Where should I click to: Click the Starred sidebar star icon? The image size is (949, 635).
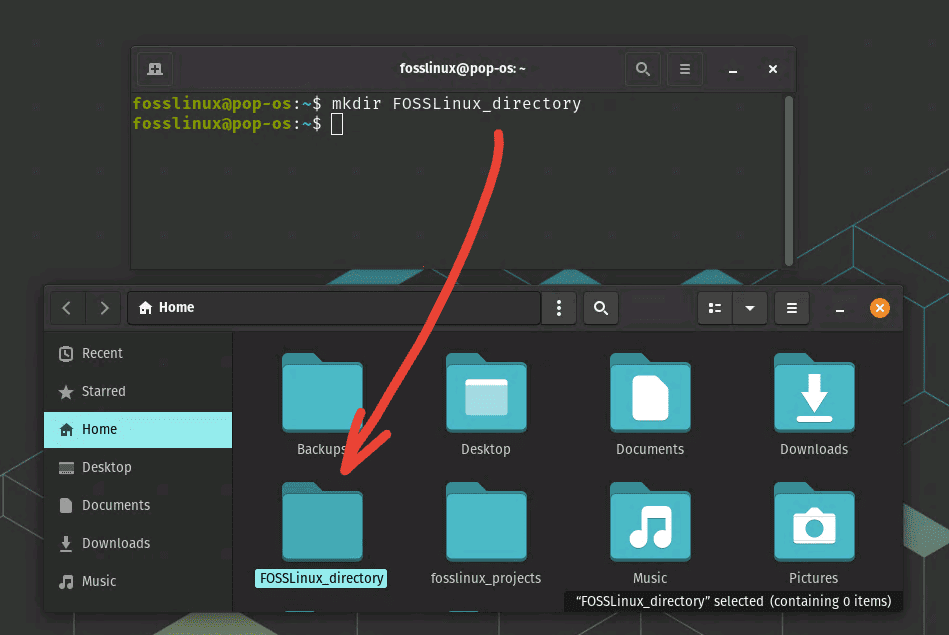tap(67, 391)
